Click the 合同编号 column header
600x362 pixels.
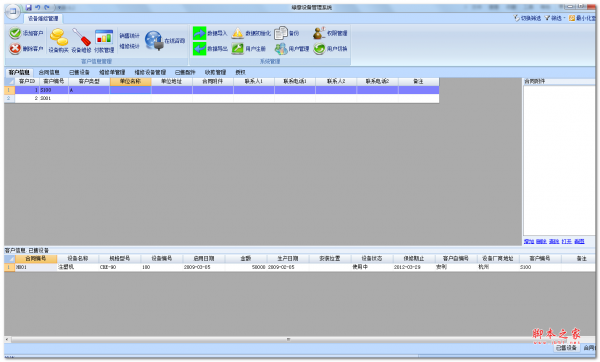pyautogui.click(x=36, y=259)
